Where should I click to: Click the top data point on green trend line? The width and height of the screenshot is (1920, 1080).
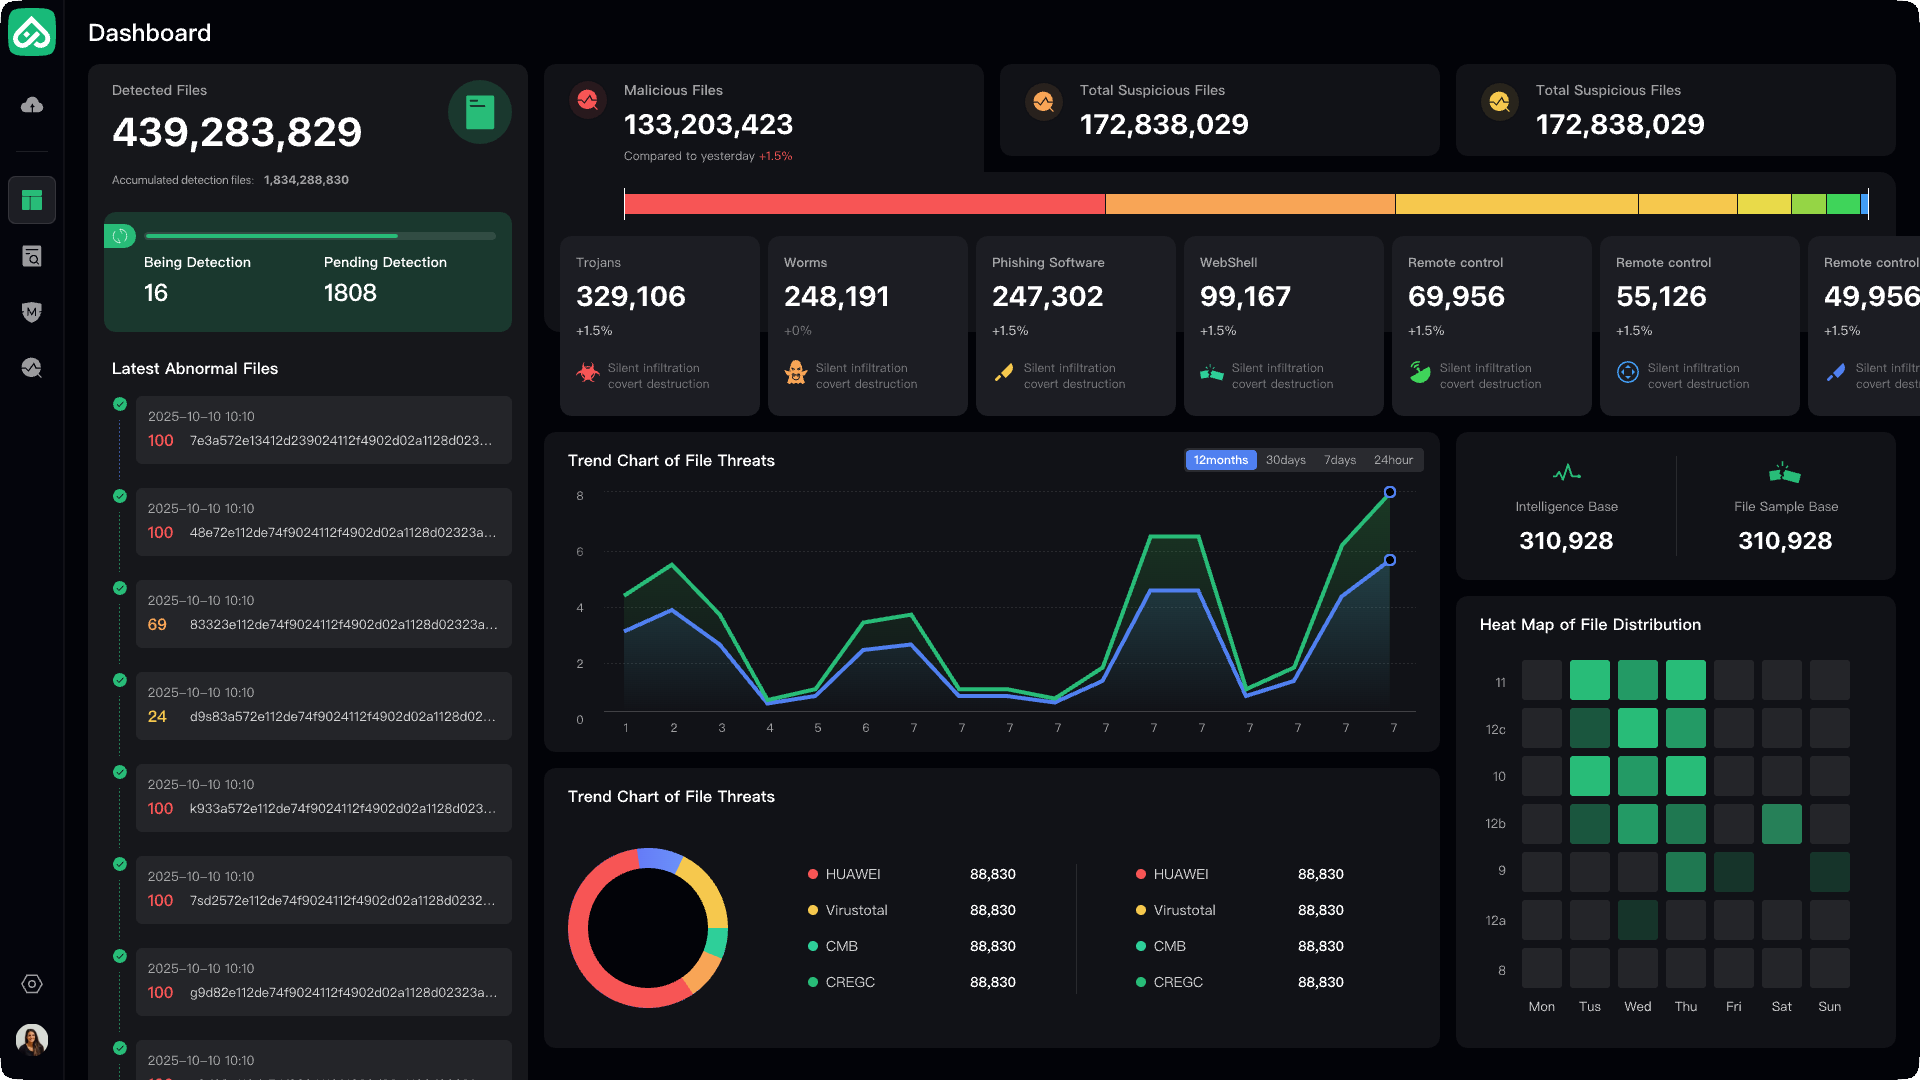click(x=1390, y=492)
